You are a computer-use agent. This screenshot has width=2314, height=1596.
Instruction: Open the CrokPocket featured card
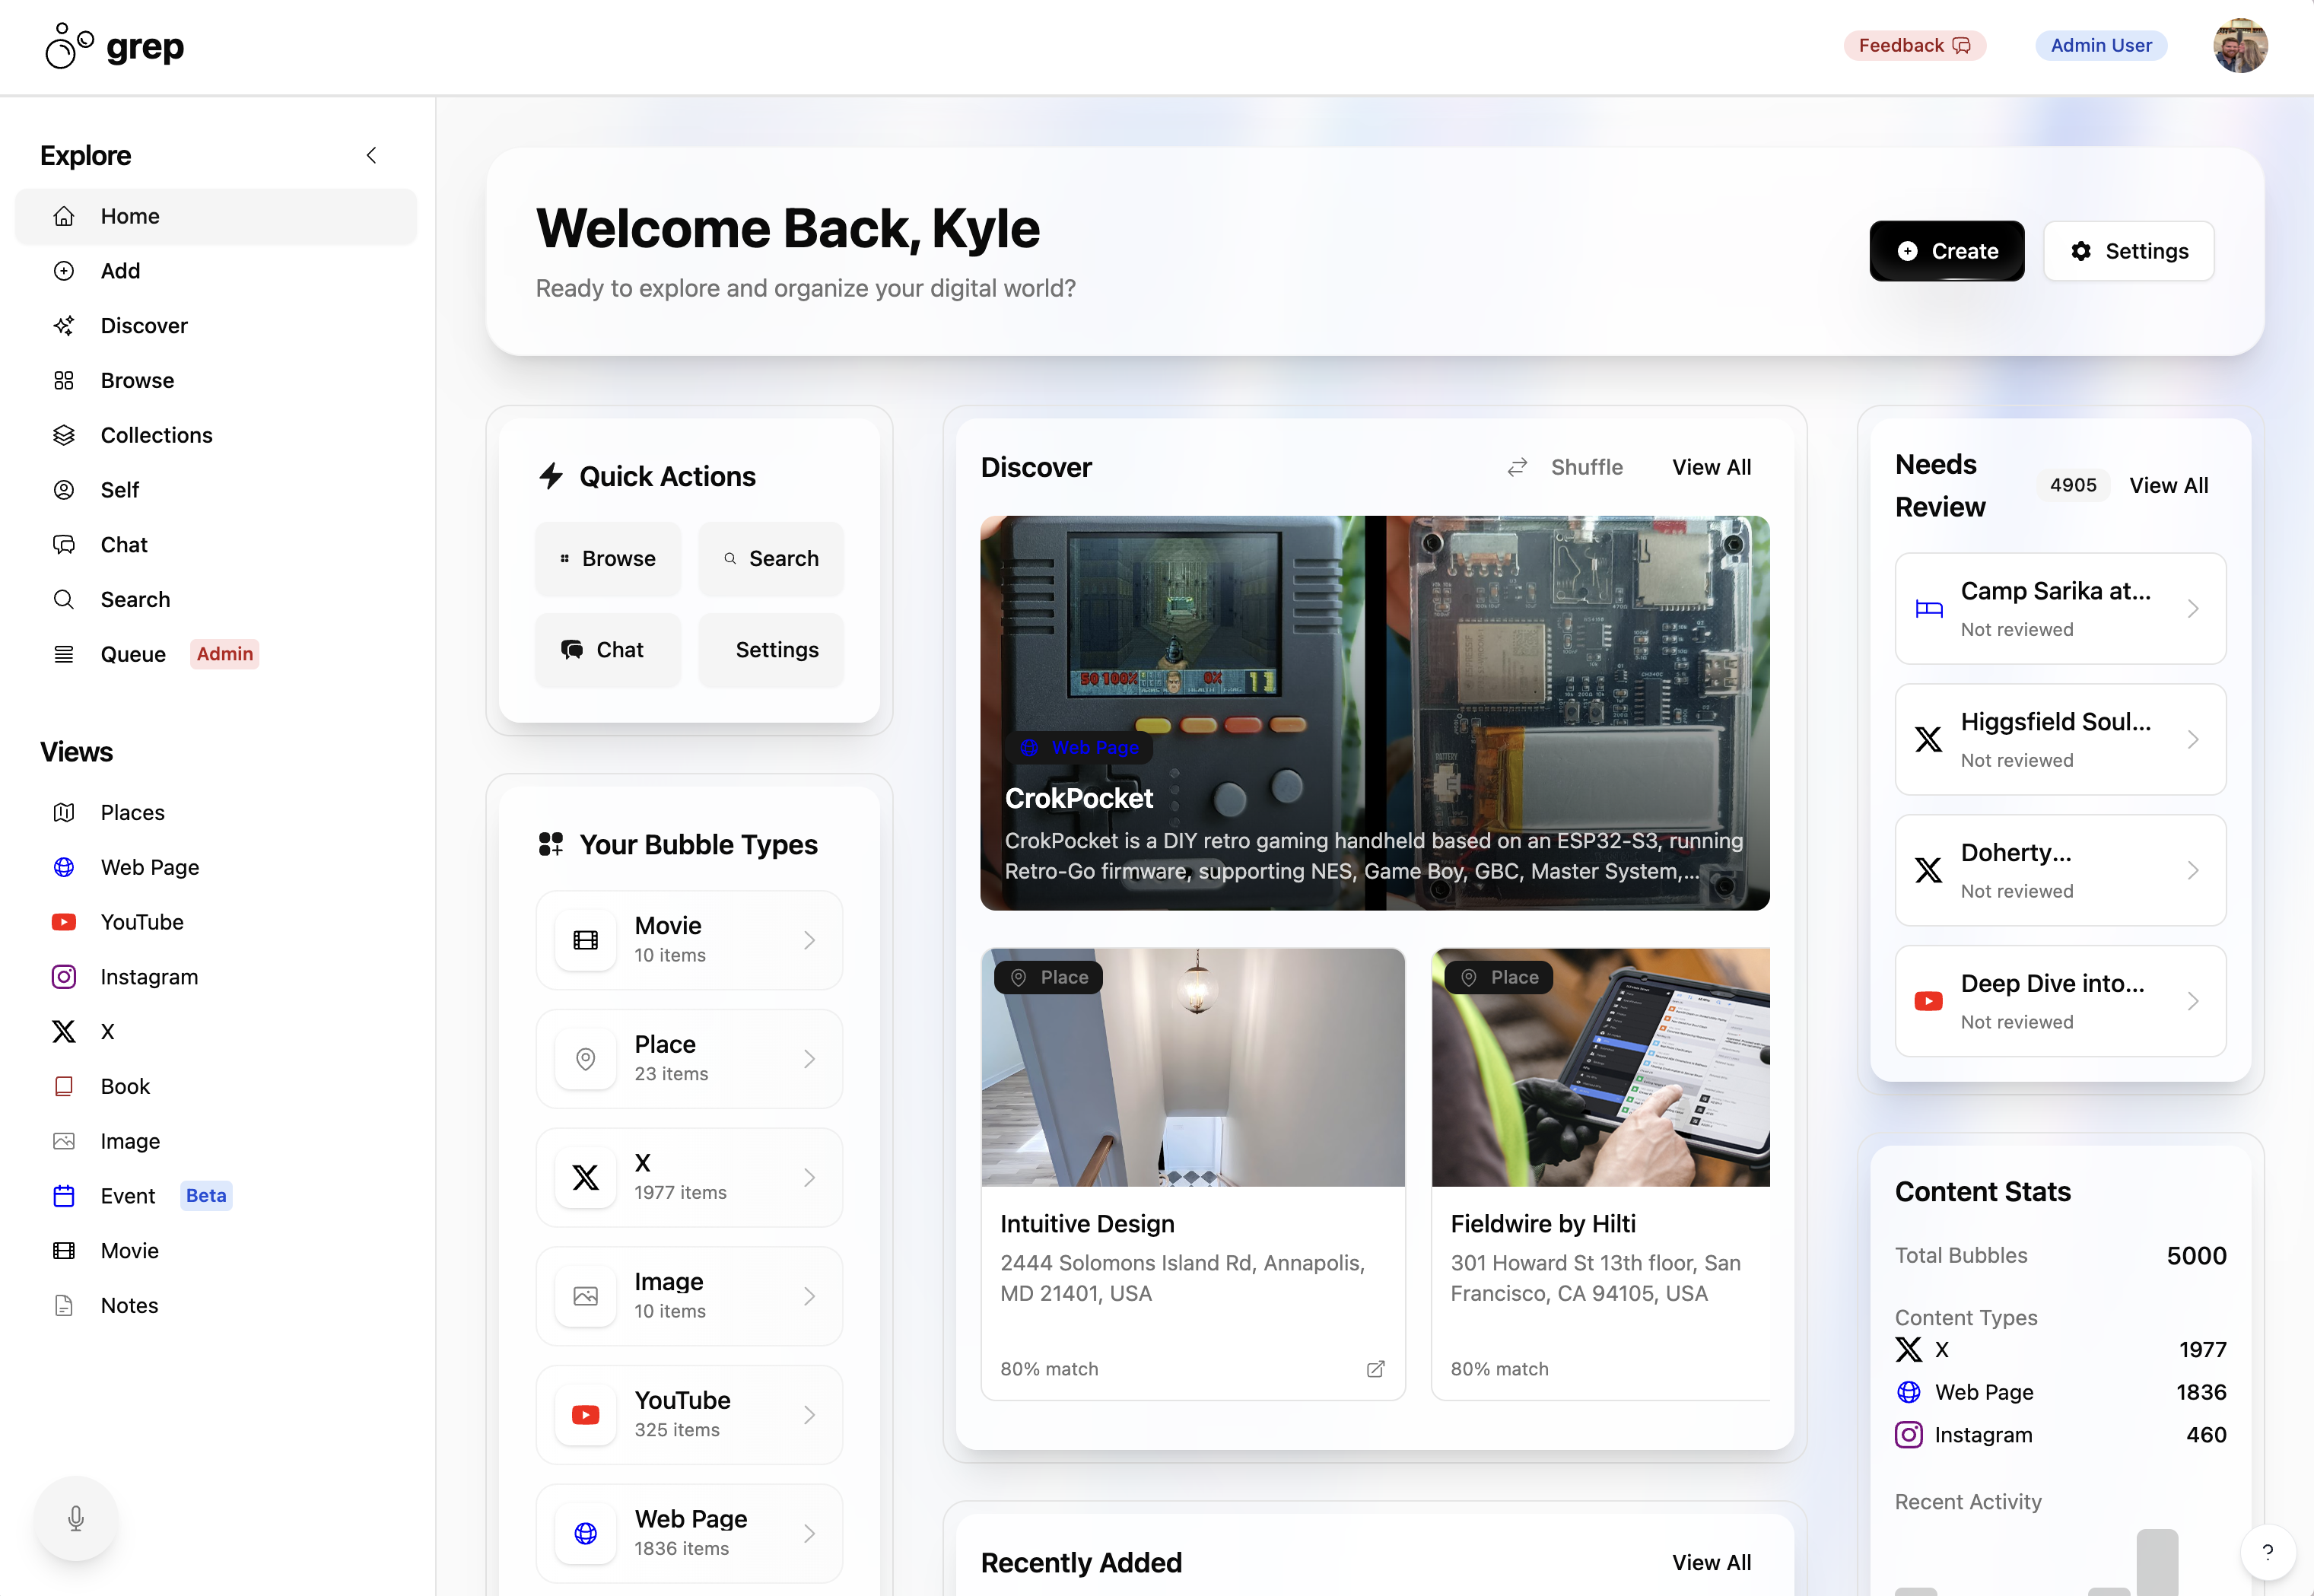point(1375,713)
